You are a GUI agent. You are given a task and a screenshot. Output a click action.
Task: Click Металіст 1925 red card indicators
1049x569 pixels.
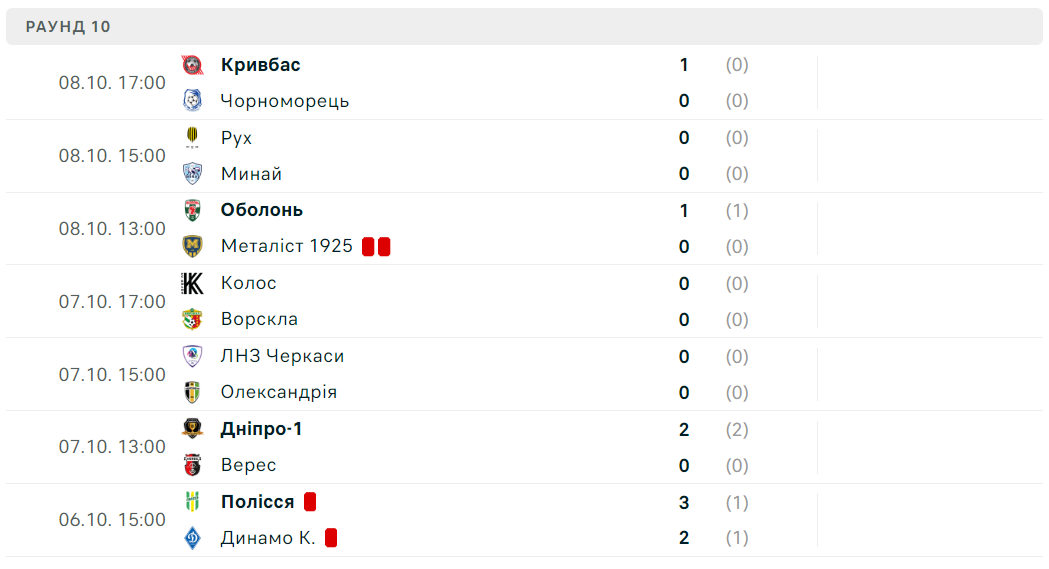(376, 246)
